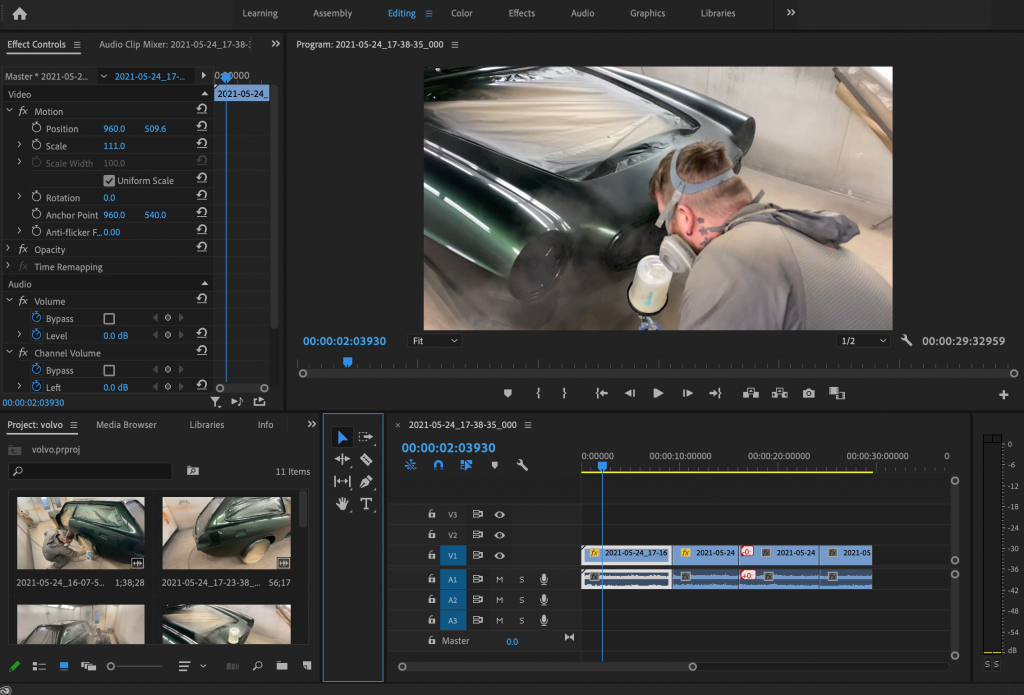Image resolution: width=1024 pixels, height=695 pixels.
Task: Open the 1/2 playback resolution dropdown
Action: pyautogui.click(x=861, y=339)
